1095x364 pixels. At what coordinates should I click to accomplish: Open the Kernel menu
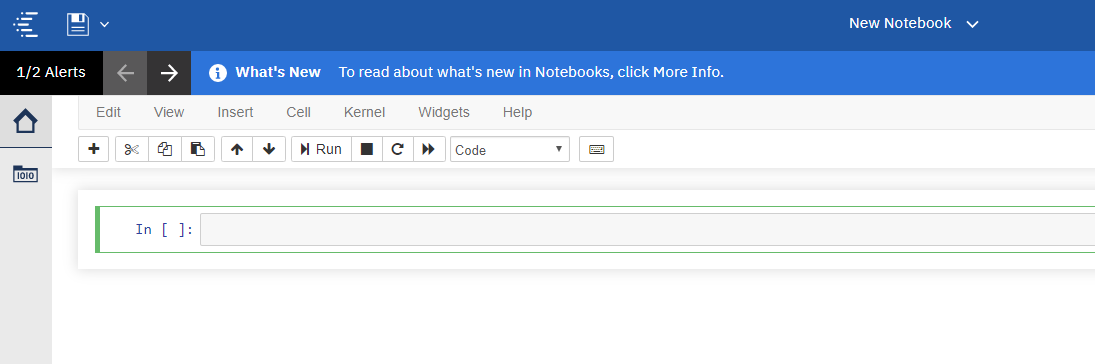point(365,112)
